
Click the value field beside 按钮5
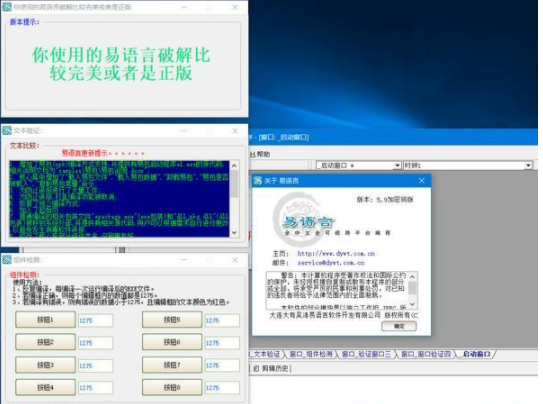(x=222, y=321)
